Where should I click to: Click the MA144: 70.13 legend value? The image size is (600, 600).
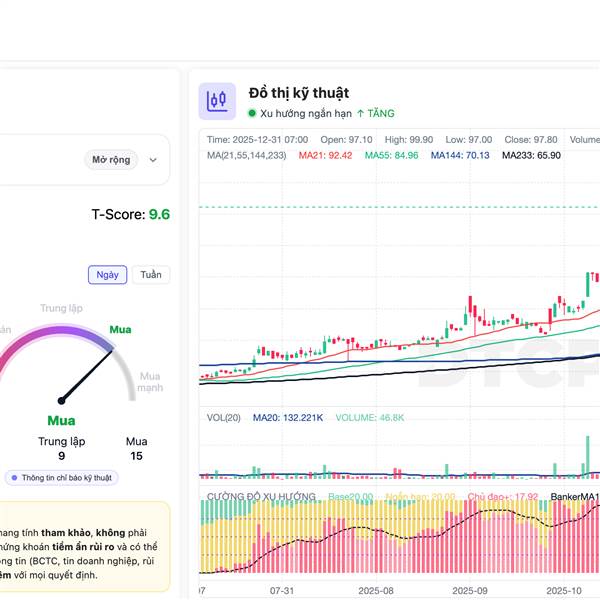pyautogui.click(x=460, y=155)
